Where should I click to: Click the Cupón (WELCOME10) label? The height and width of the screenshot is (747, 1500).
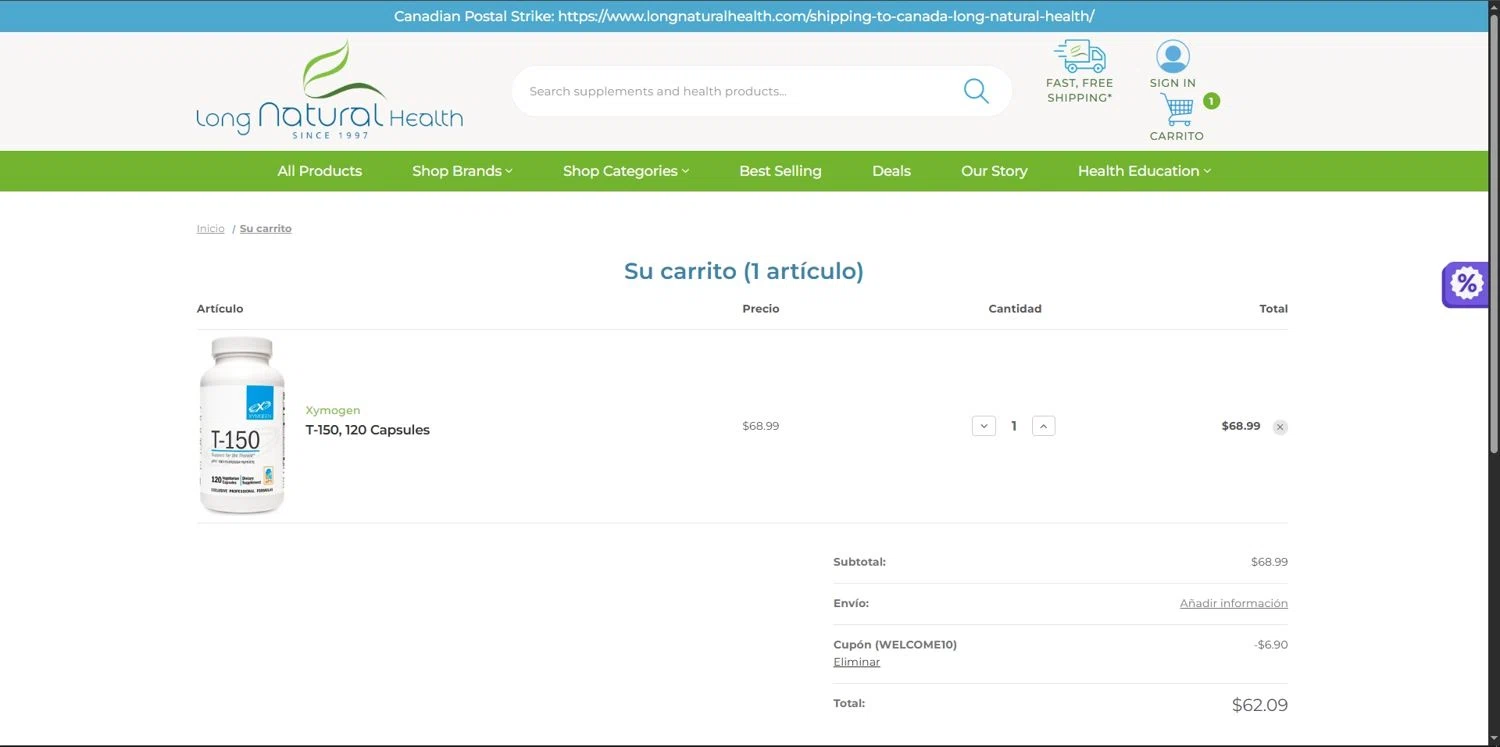tap(895, 645)
